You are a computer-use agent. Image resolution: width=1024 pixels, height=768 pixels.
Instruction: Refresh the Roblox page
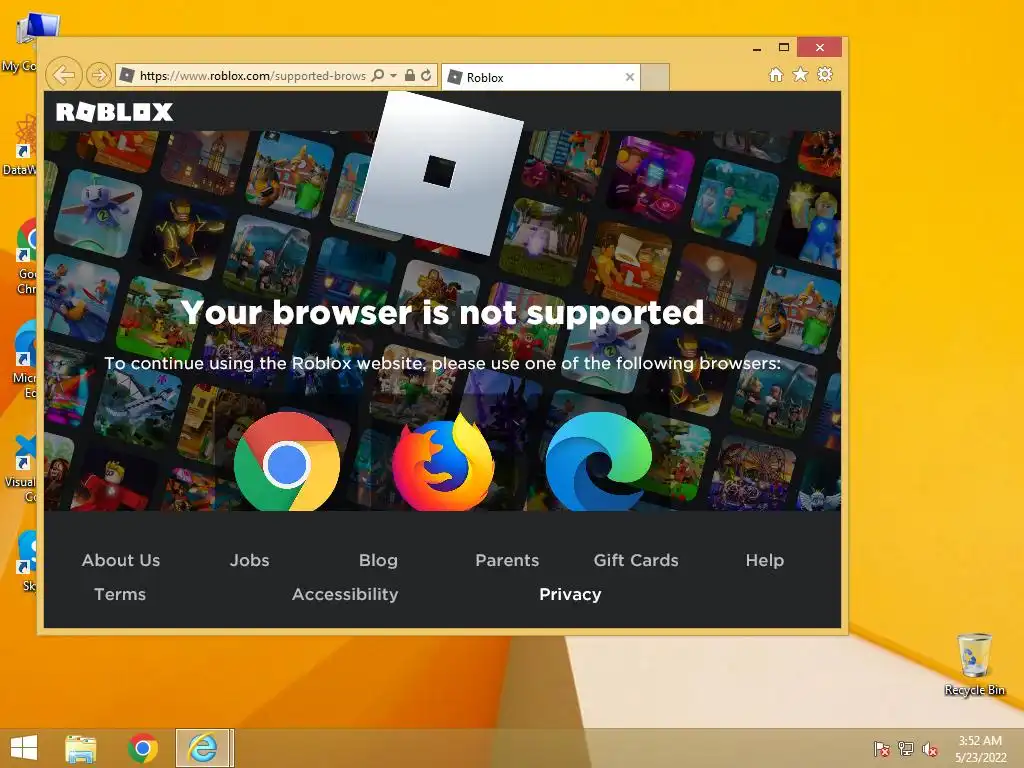point(426,75)
